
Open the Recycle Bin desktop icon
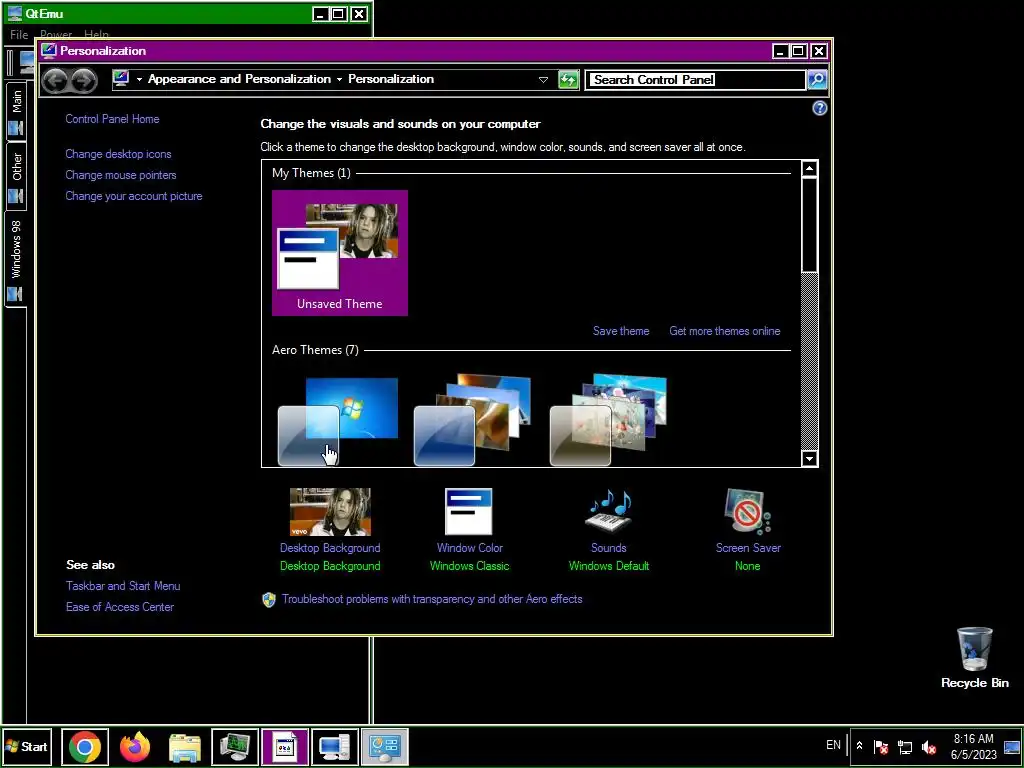click(x=974, y=658)
